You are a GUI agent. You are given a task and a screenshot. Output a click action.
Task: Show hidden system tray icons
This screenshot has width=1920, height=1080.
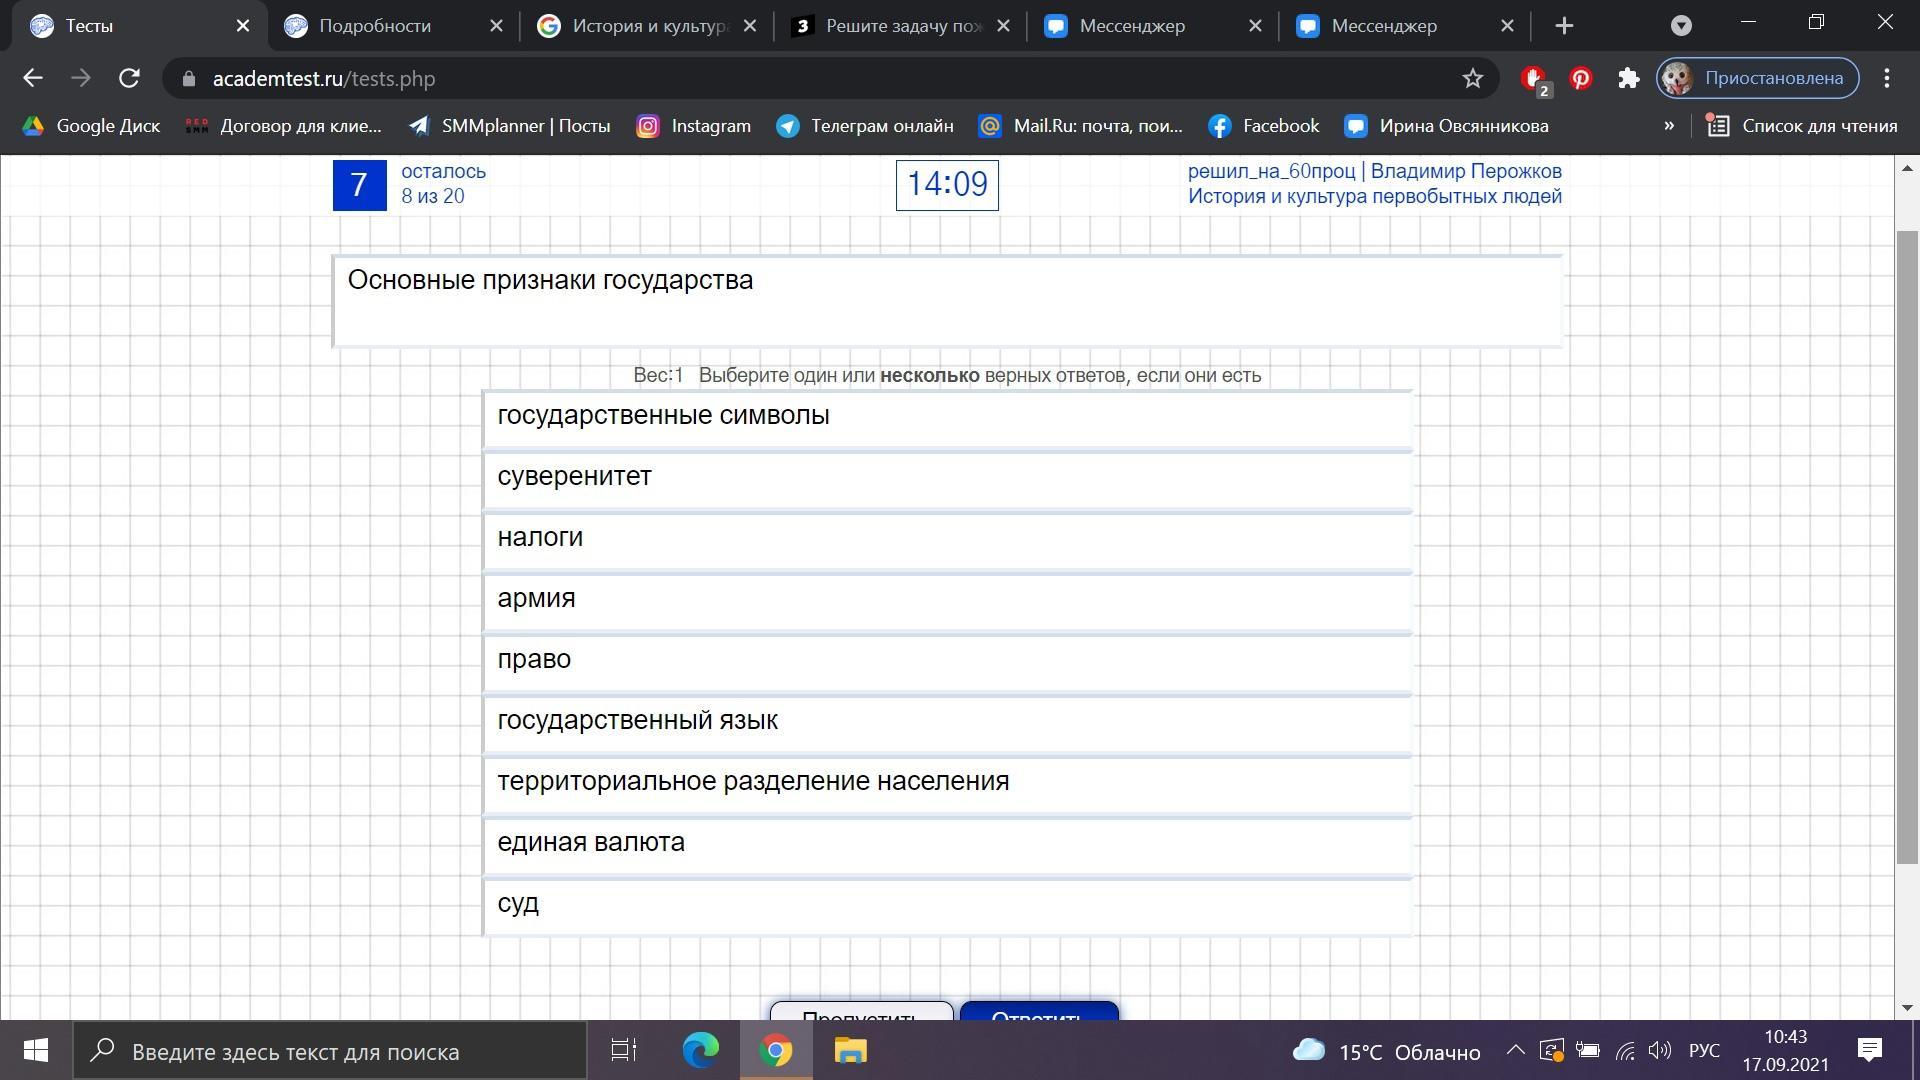point(1515,1051)
